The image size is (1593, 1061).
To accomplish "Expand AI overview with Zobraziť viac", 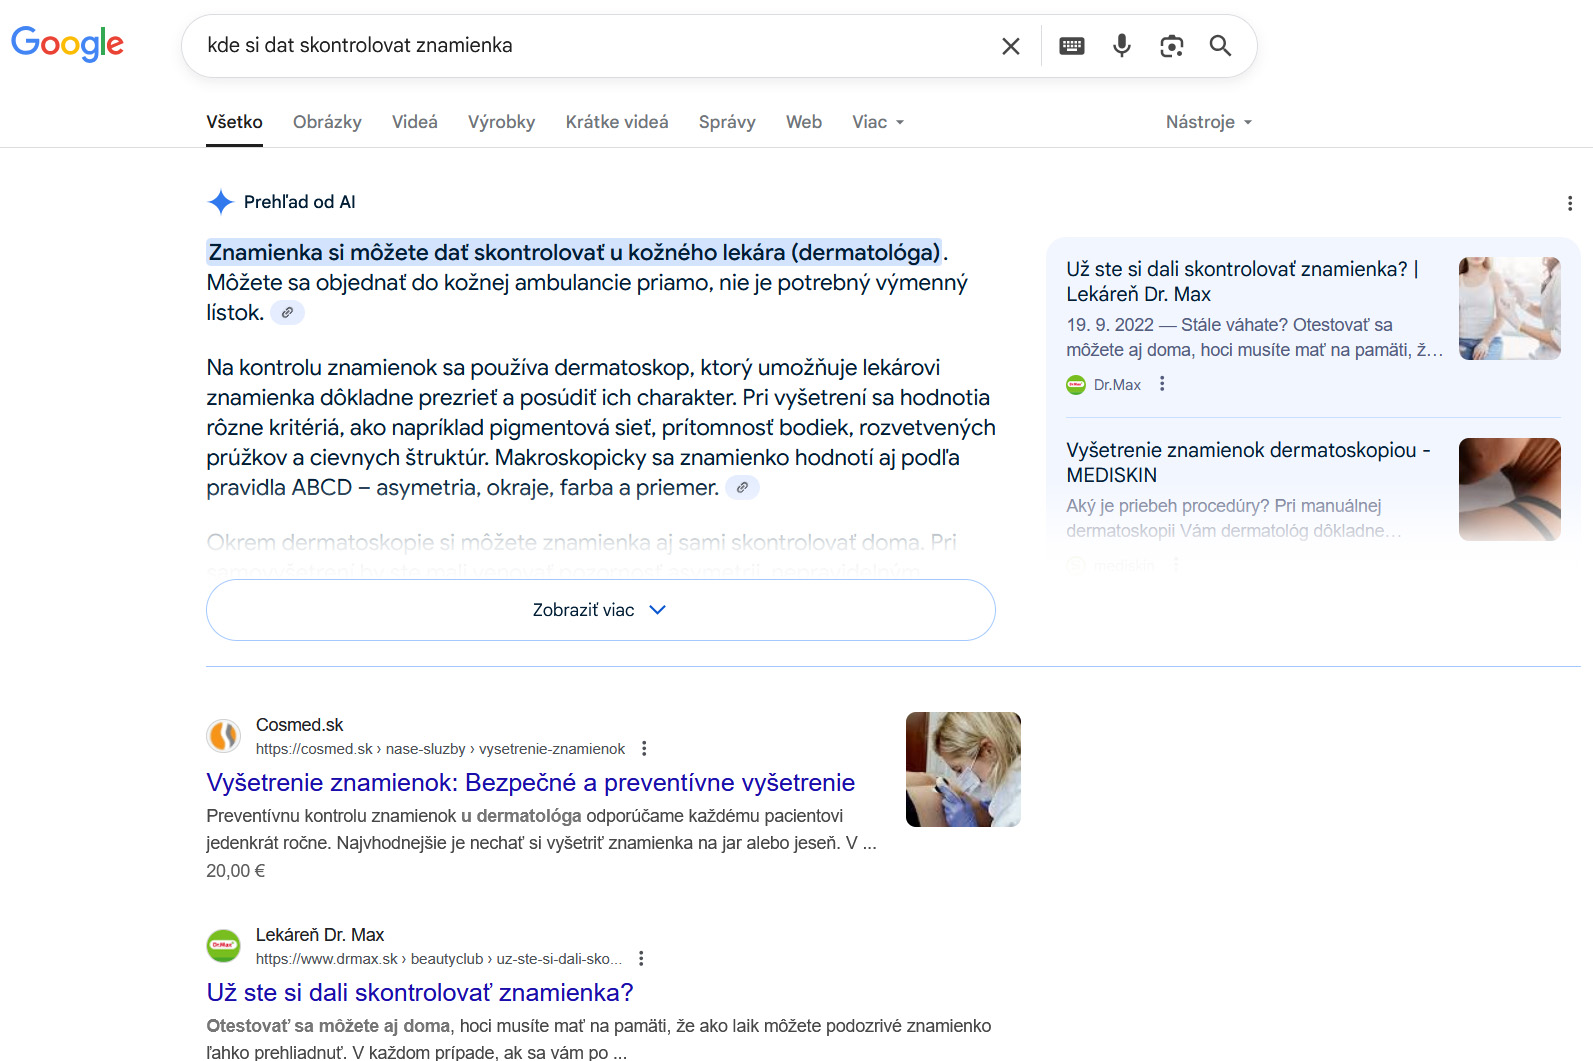I will pyautogui.click(x=600, y=610).
